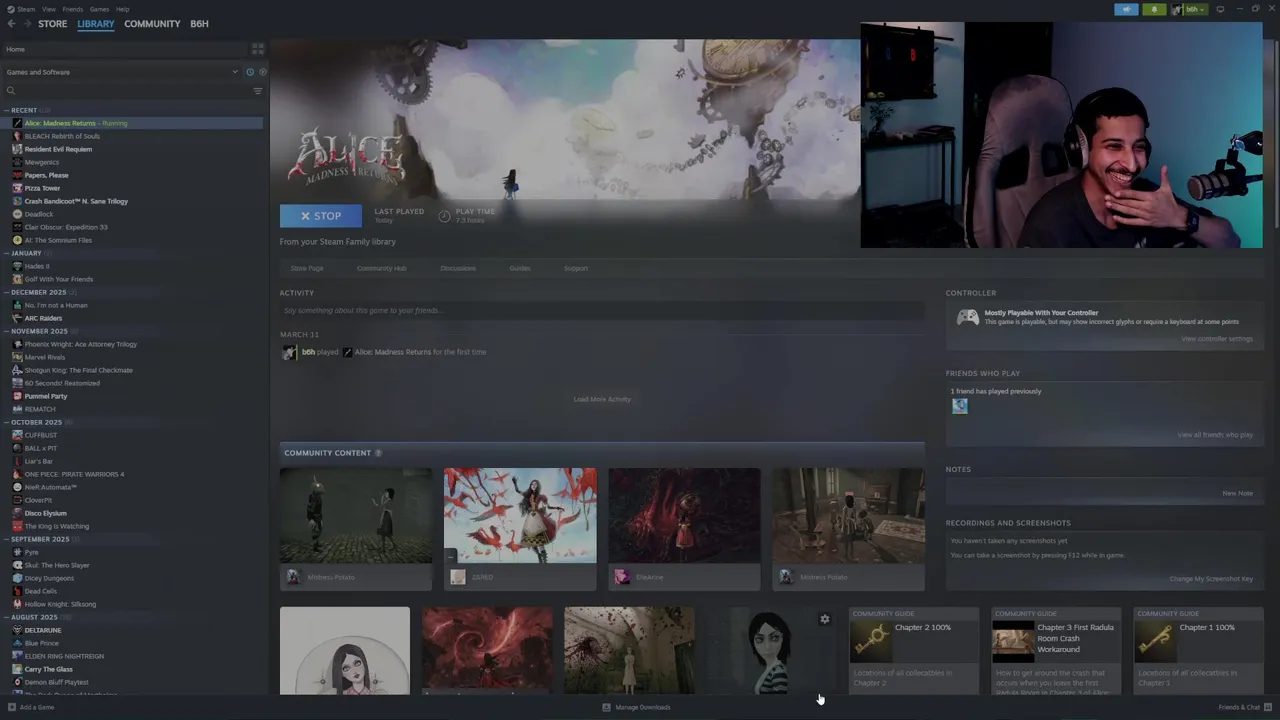Open the Help menu

[123, 9]
